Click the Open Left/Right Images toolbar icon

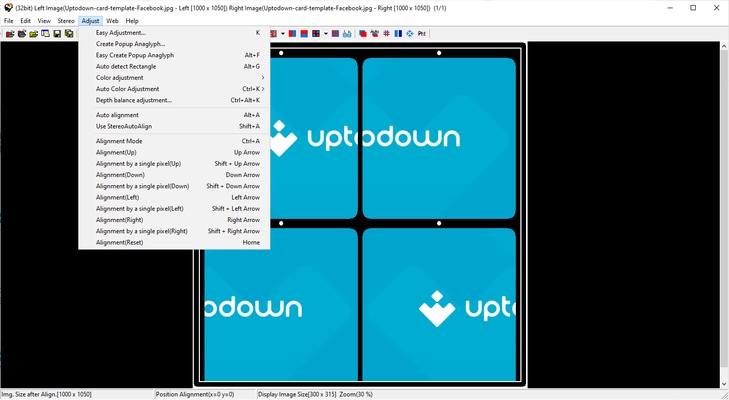pos(22,33)
